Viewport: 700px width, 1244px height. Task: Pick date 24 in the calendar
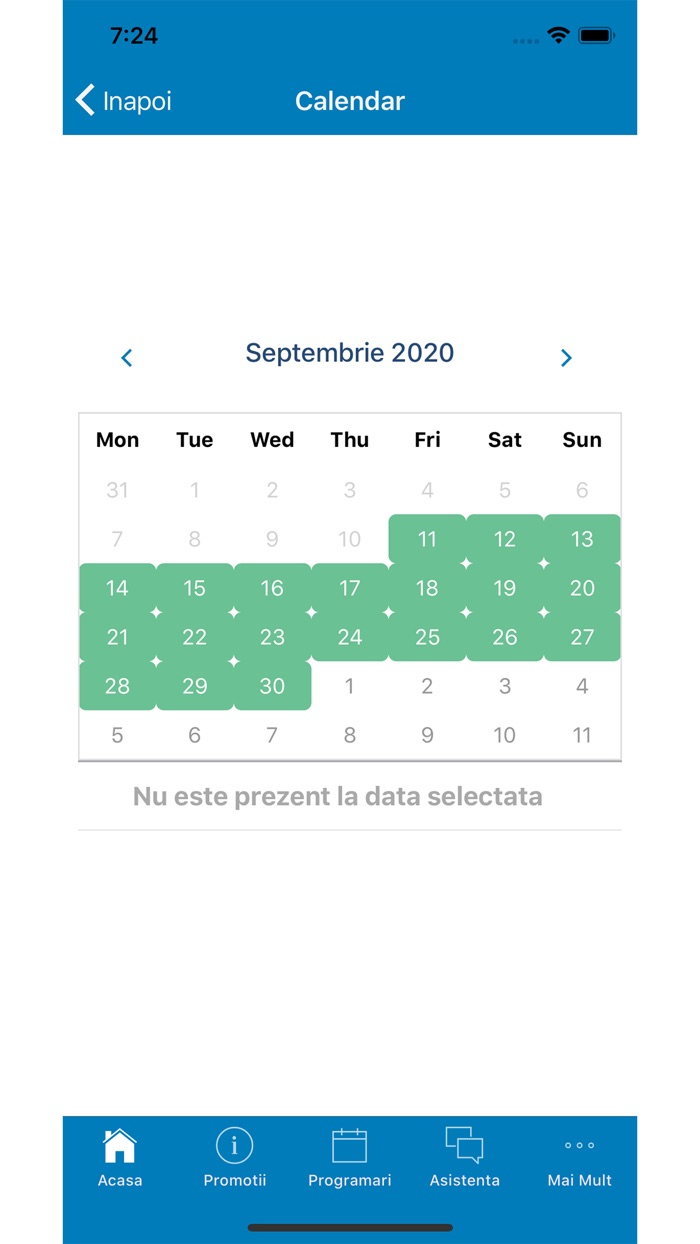350,637
